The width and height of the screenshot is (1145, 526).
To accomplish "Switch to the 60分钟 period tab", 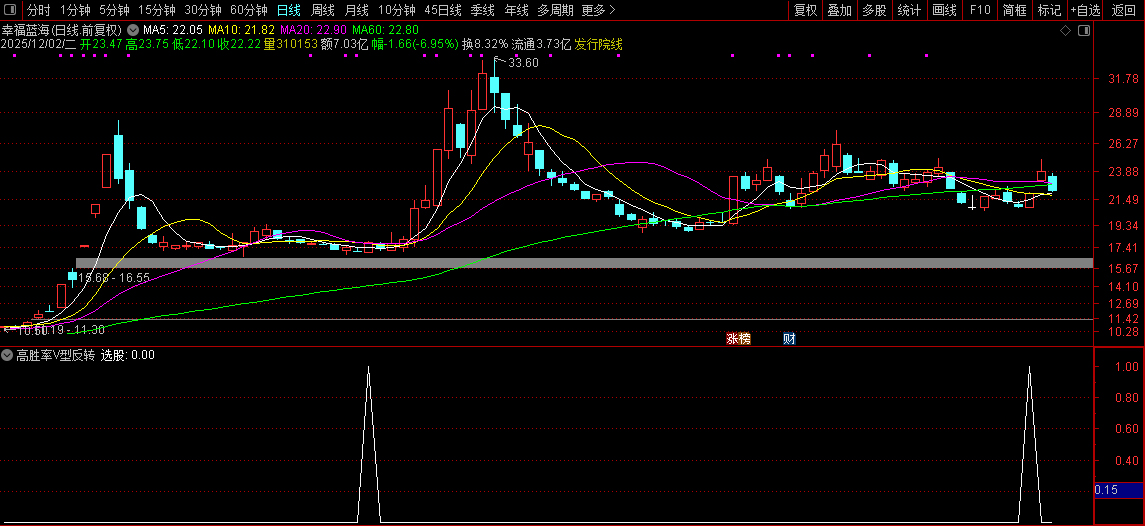I will pos(249,10).
